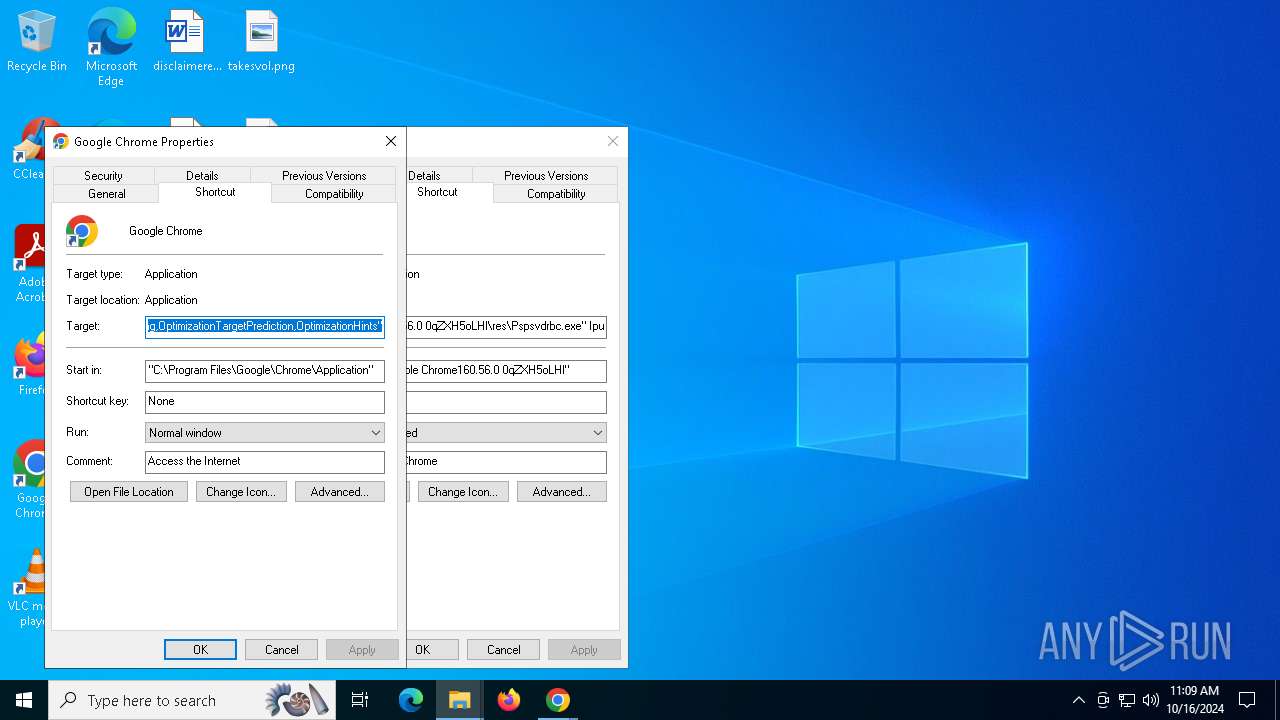This screenshot has height=720, width=1280.
Task: Open the Compatibility tab in the back dialog
Action: click(556, 194)
